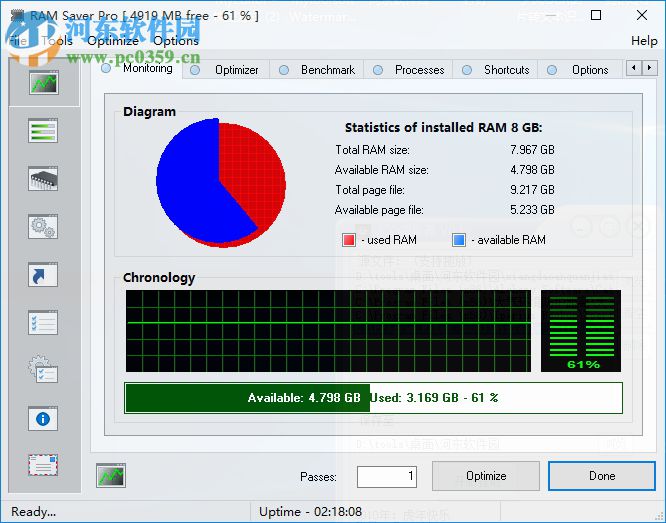Viewport: 666px width, 523px height.
Task: Switch to the Optimizer tab
Action: coord(226,70)
